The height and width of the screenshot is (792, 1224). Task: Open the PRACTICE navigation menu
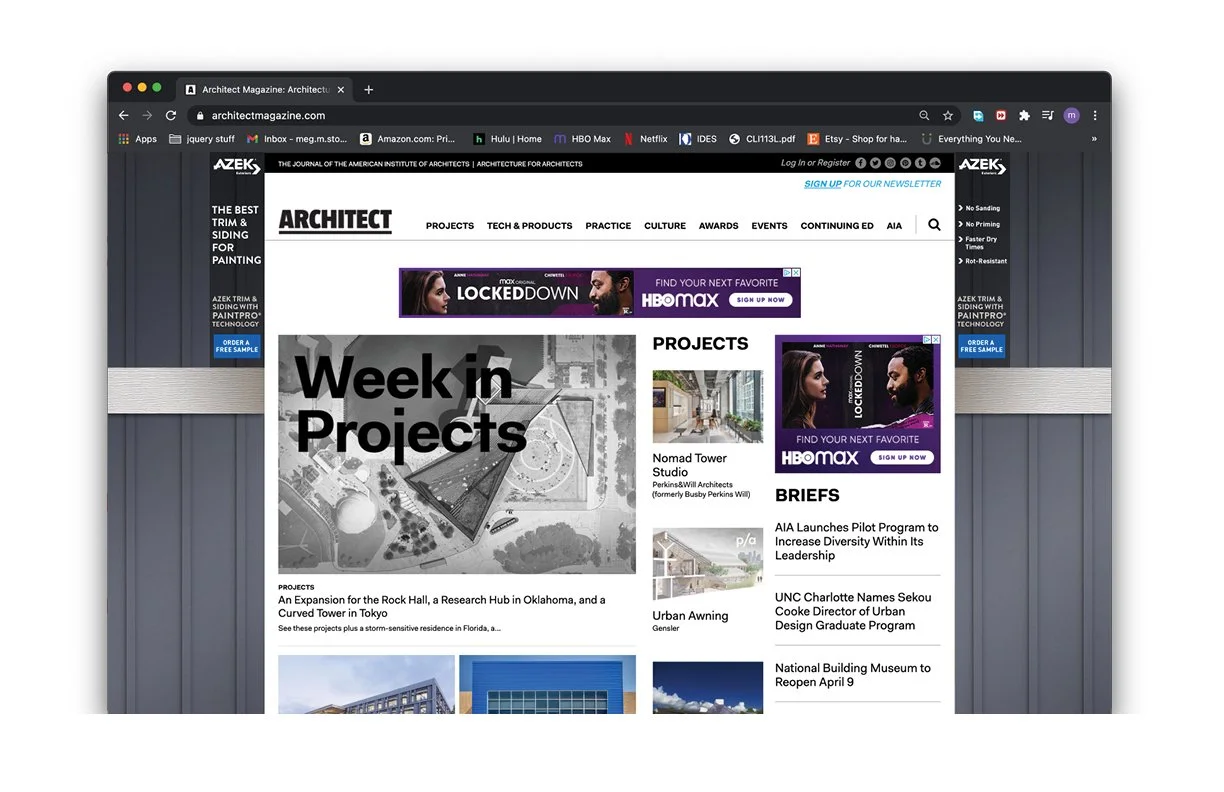(608, 226)
